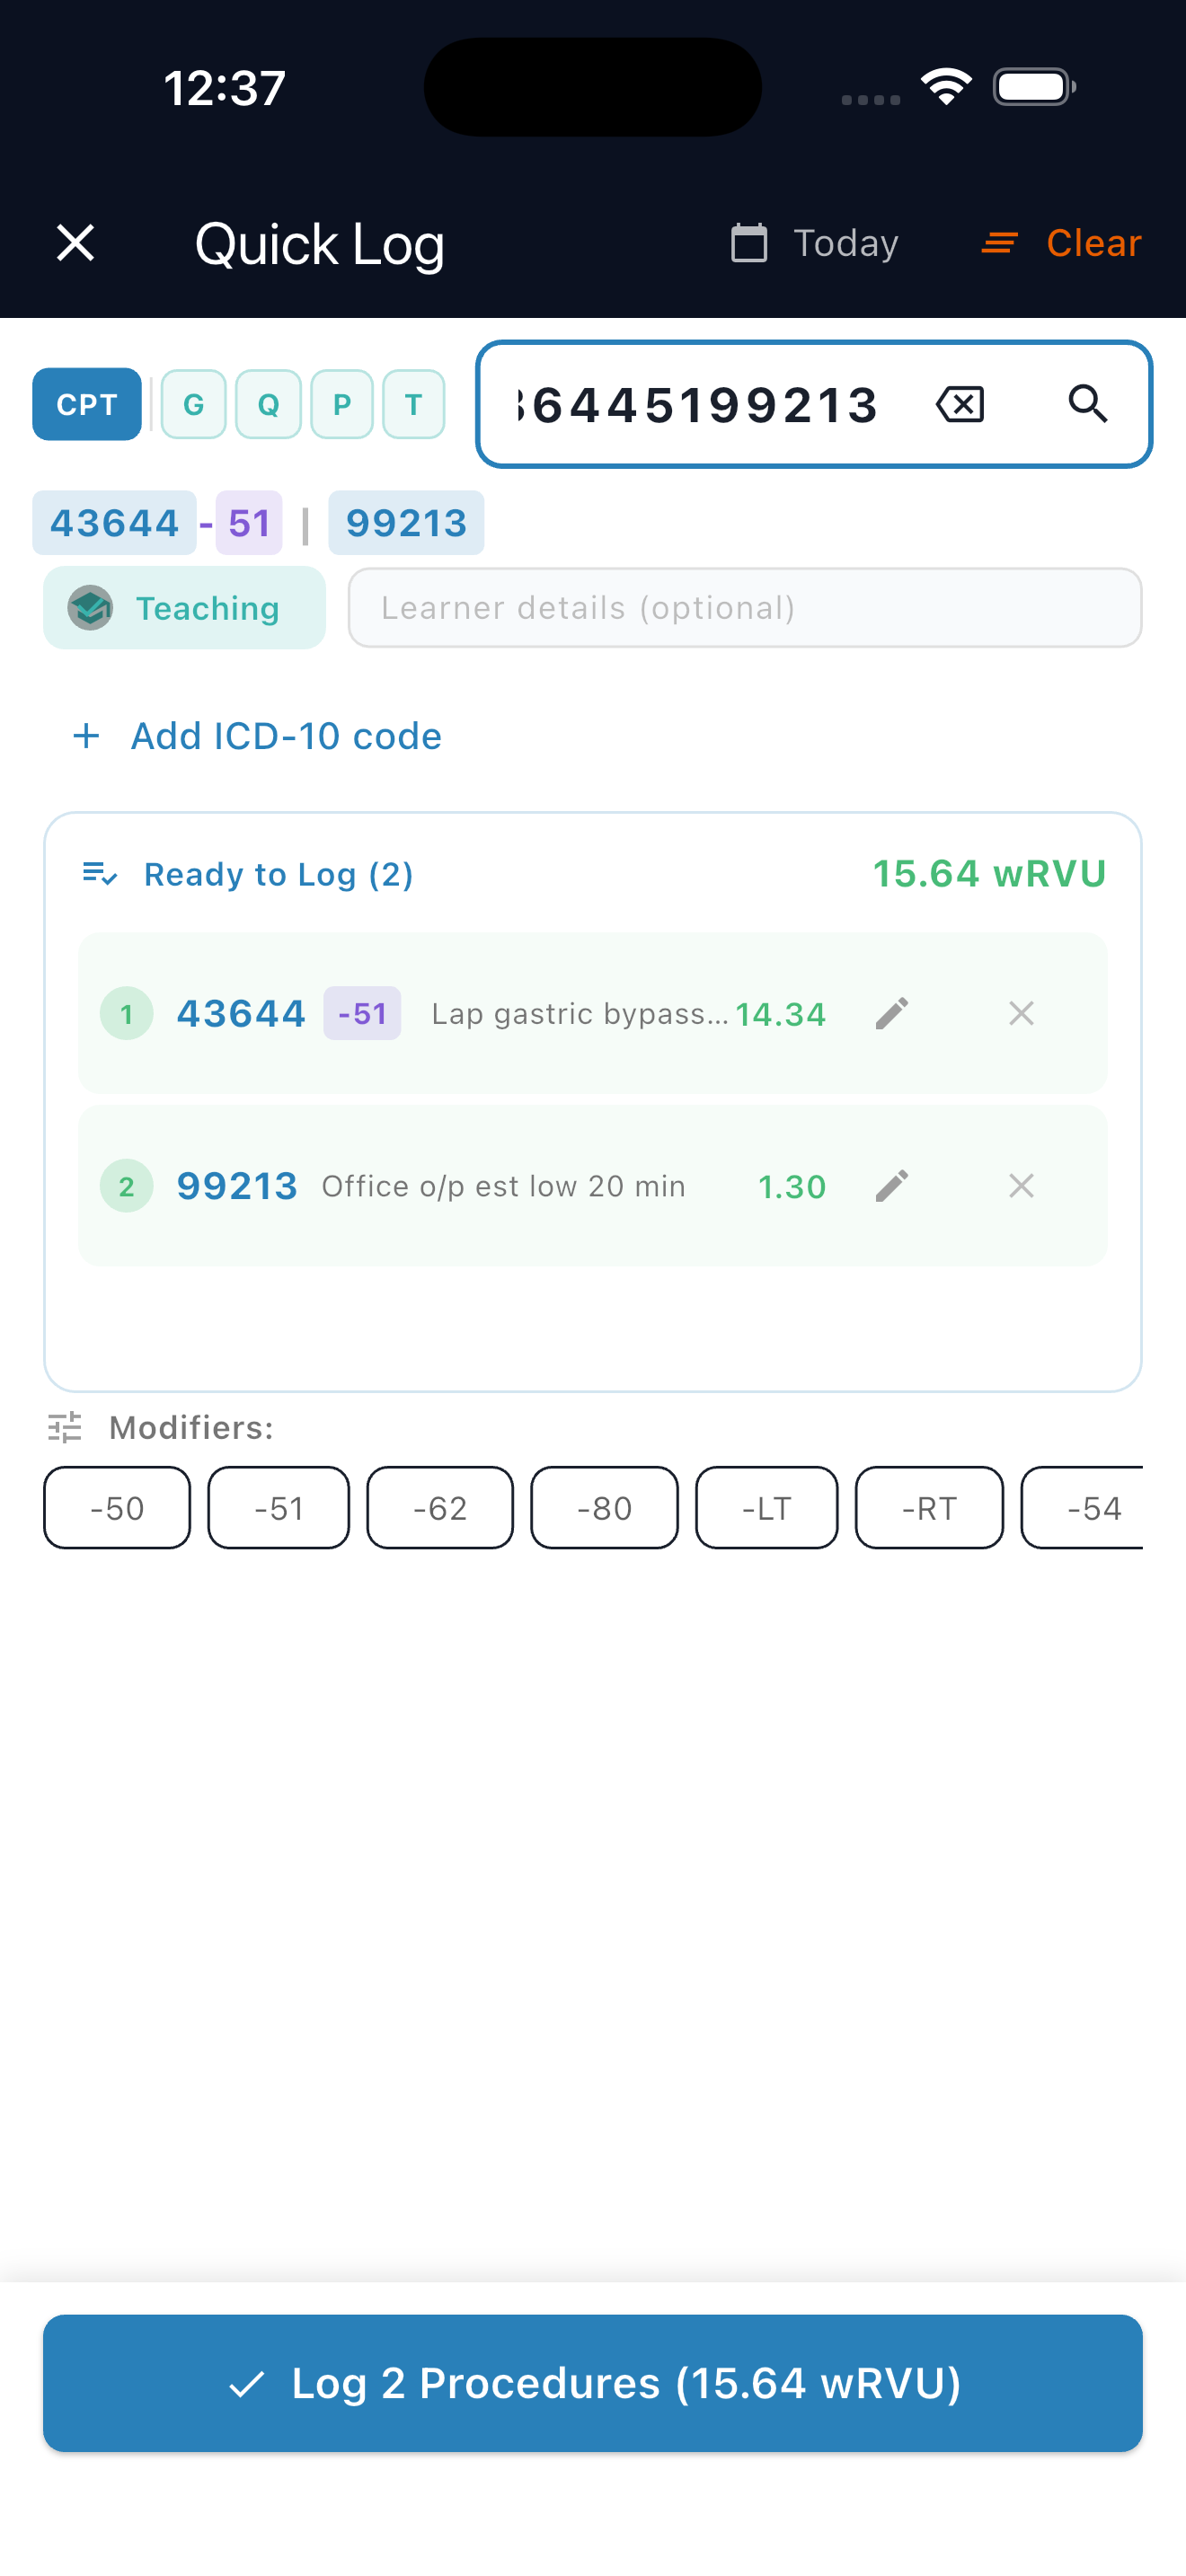
Task: Switch to the G code tab
Action: (194, 404)
